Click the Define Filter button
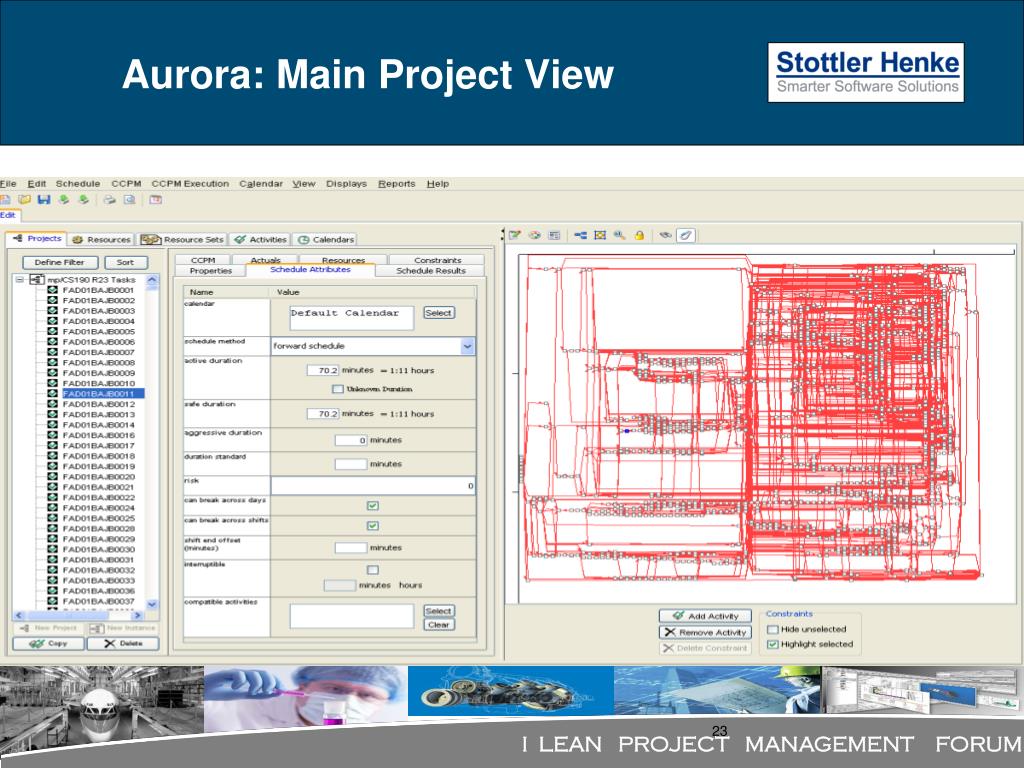 click(x=60, y=263)
